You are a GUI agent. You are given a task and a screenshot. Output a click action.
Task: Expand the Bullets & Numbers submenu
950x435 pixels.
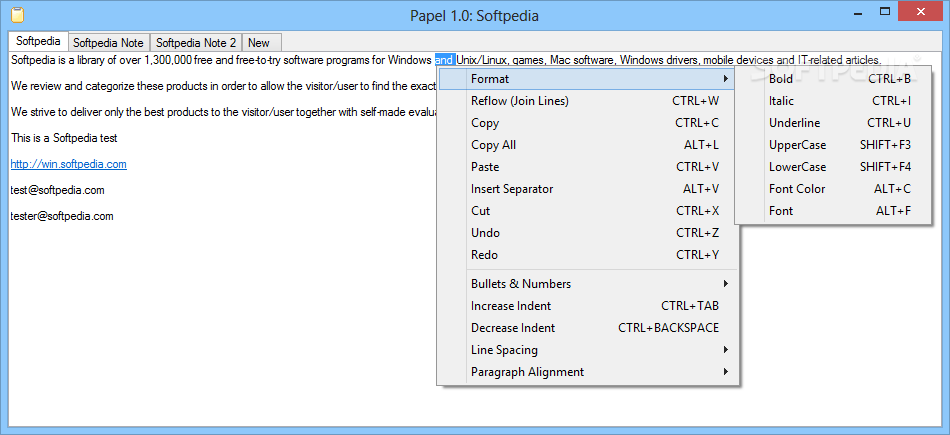[586, 284]
